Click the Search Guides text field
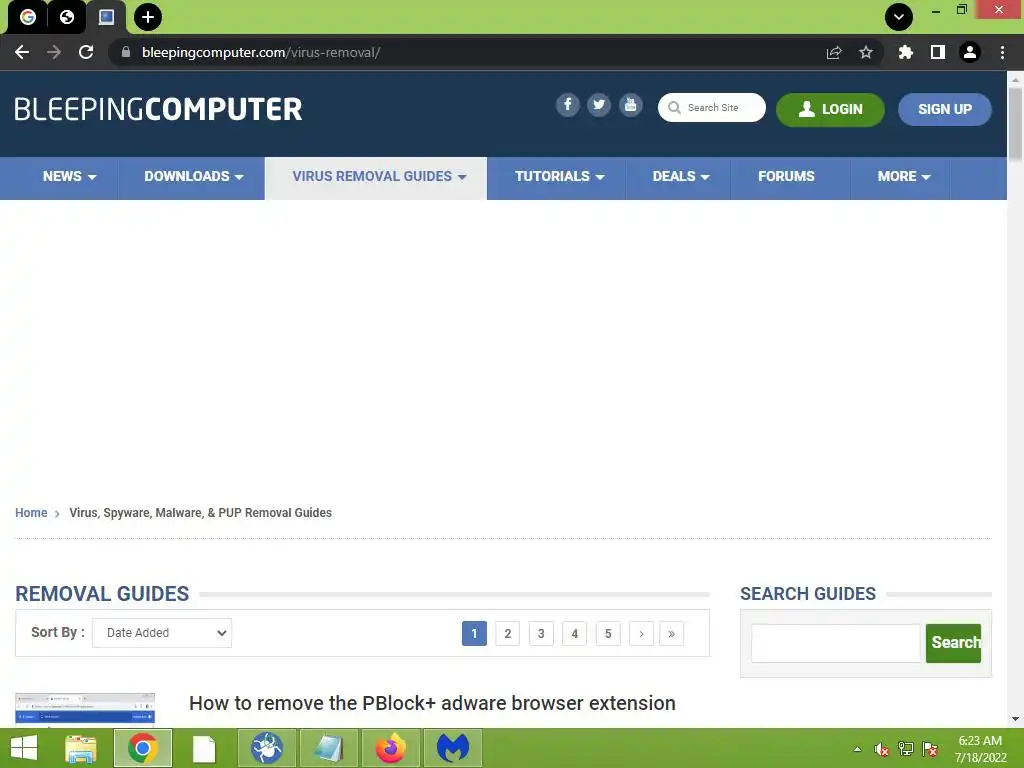1024x768 pixels. click(835, 643)
